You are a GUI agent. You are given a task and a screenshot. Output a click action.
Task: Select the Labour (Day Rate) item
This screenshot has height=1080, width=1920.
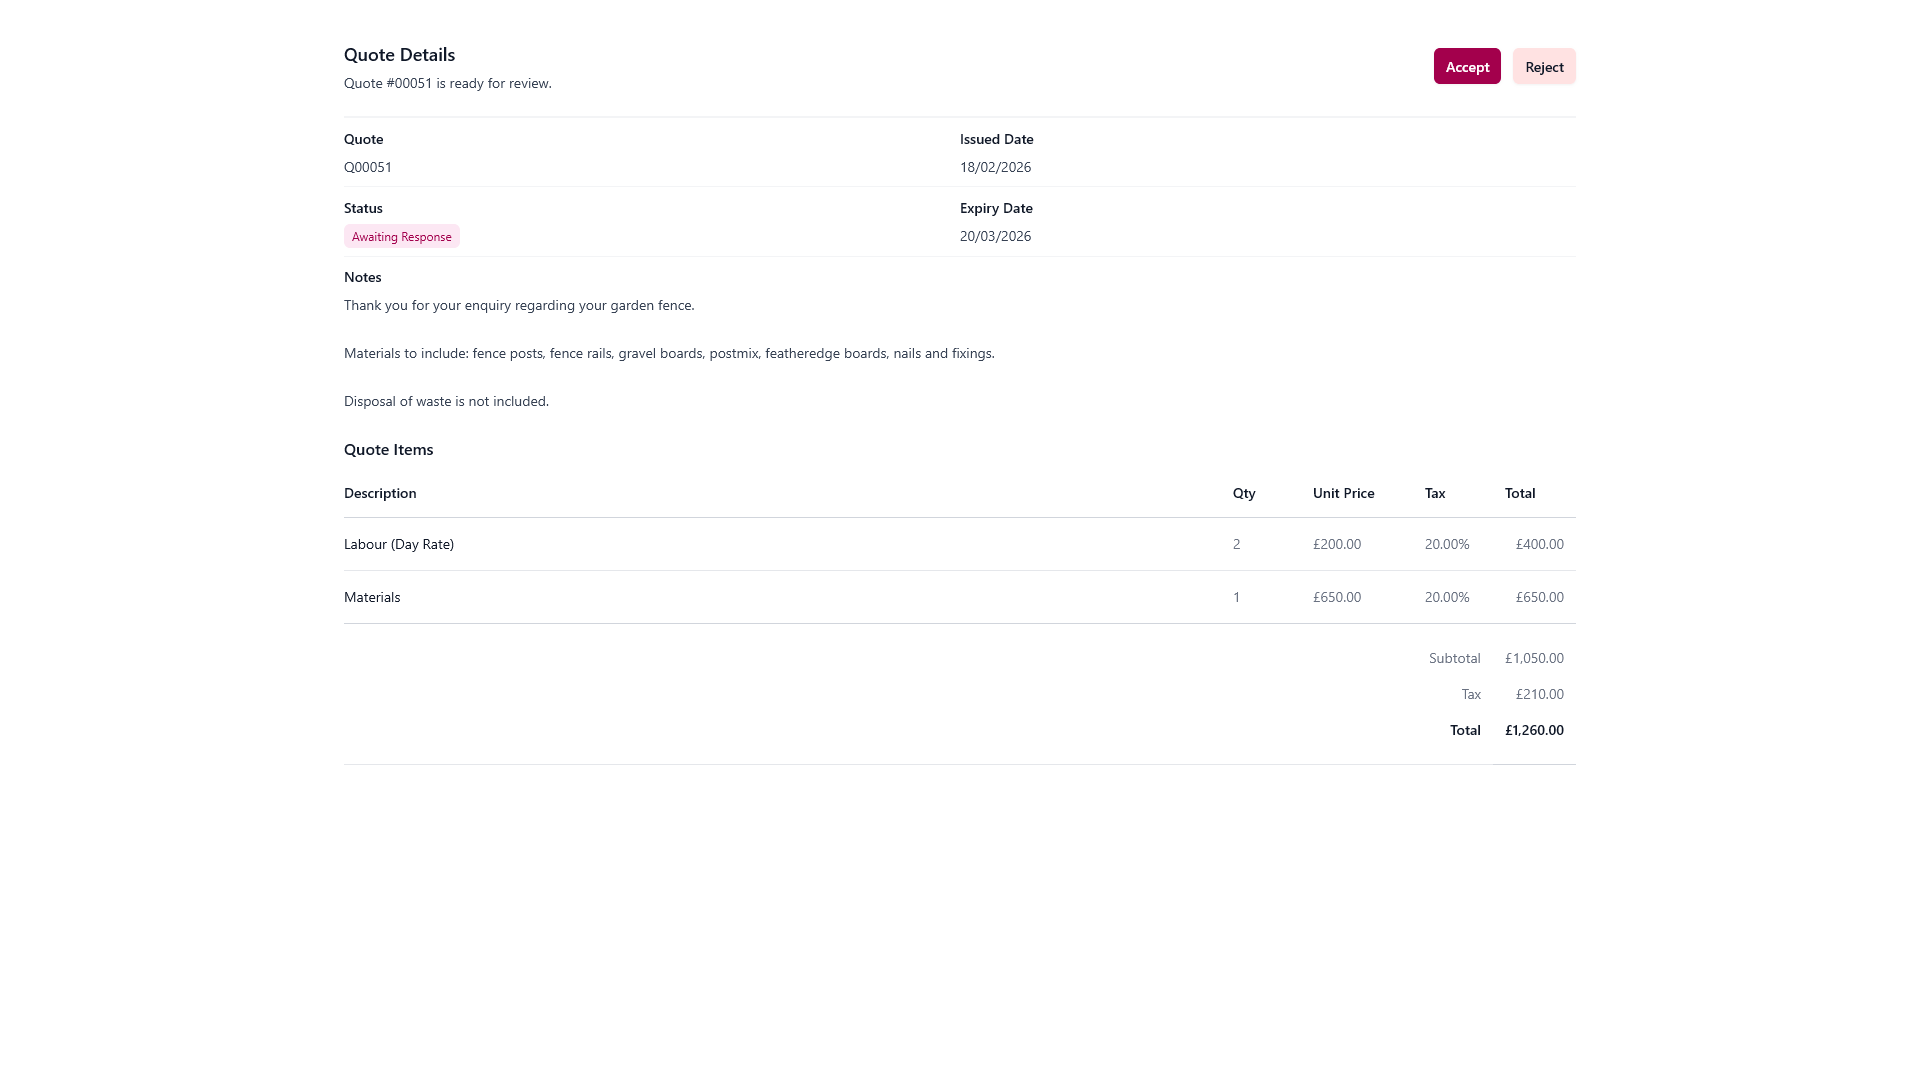pyautogui.click(x=399, y=544)
